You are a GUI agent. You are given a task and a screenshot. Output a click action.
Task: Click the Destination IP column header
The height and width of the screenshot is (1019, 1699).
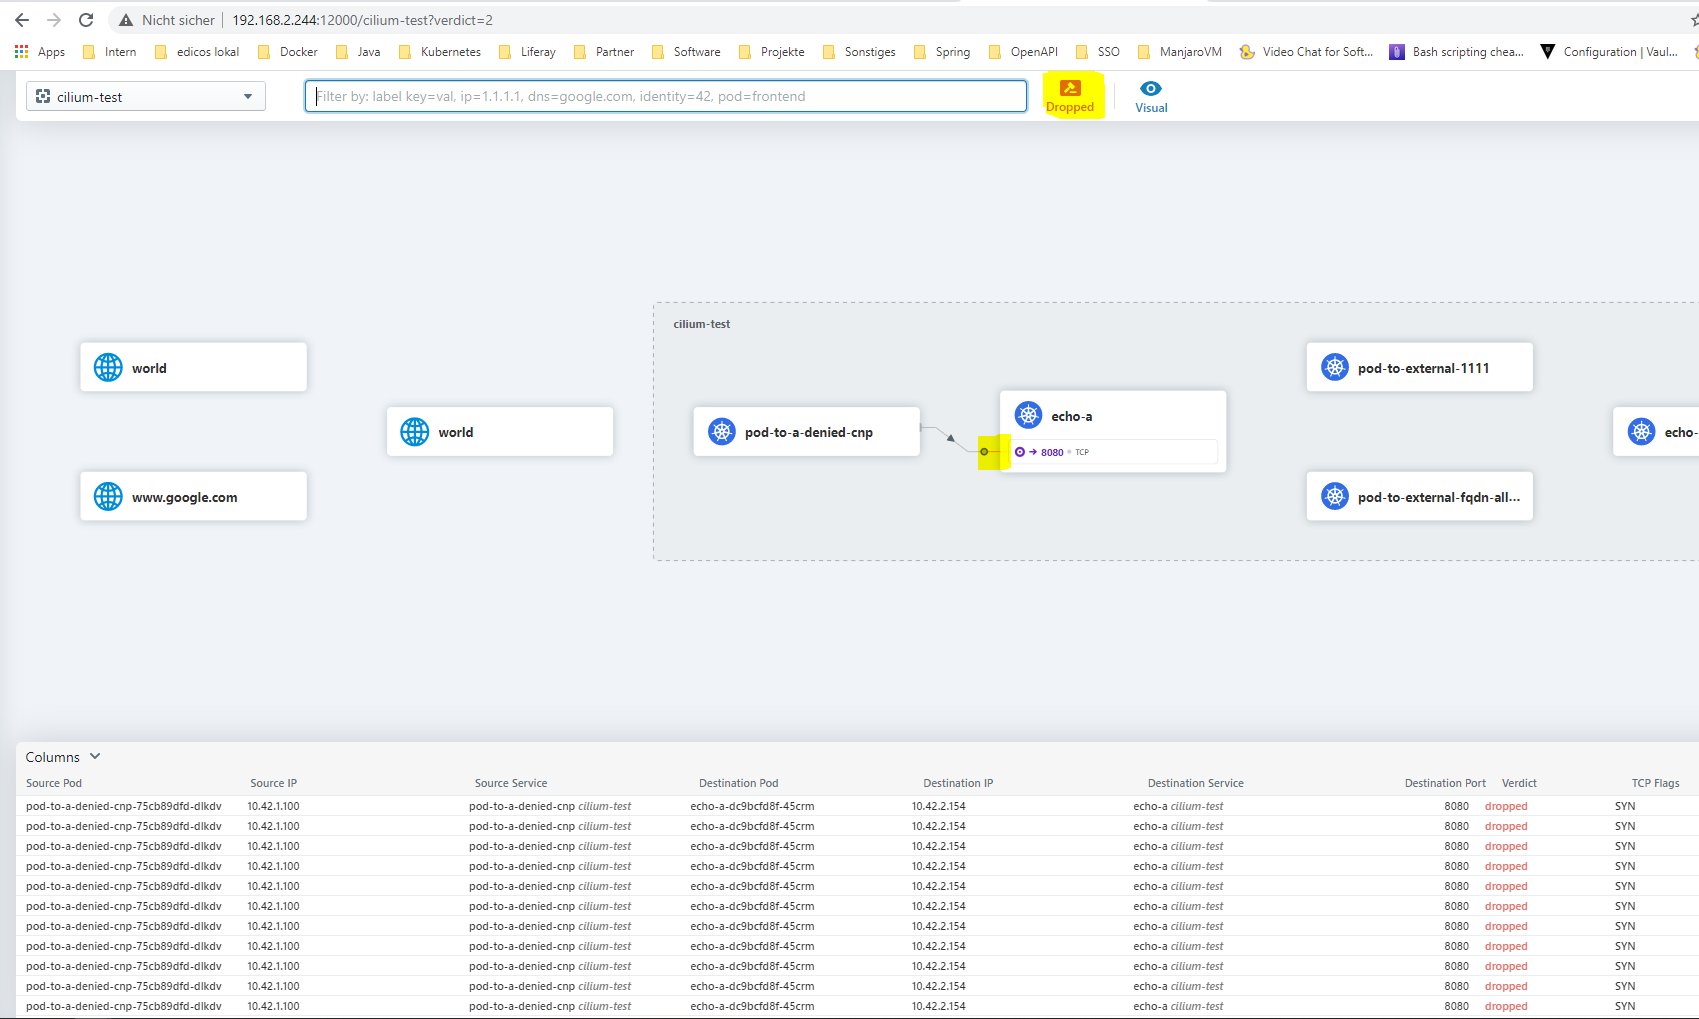(958, 783)
